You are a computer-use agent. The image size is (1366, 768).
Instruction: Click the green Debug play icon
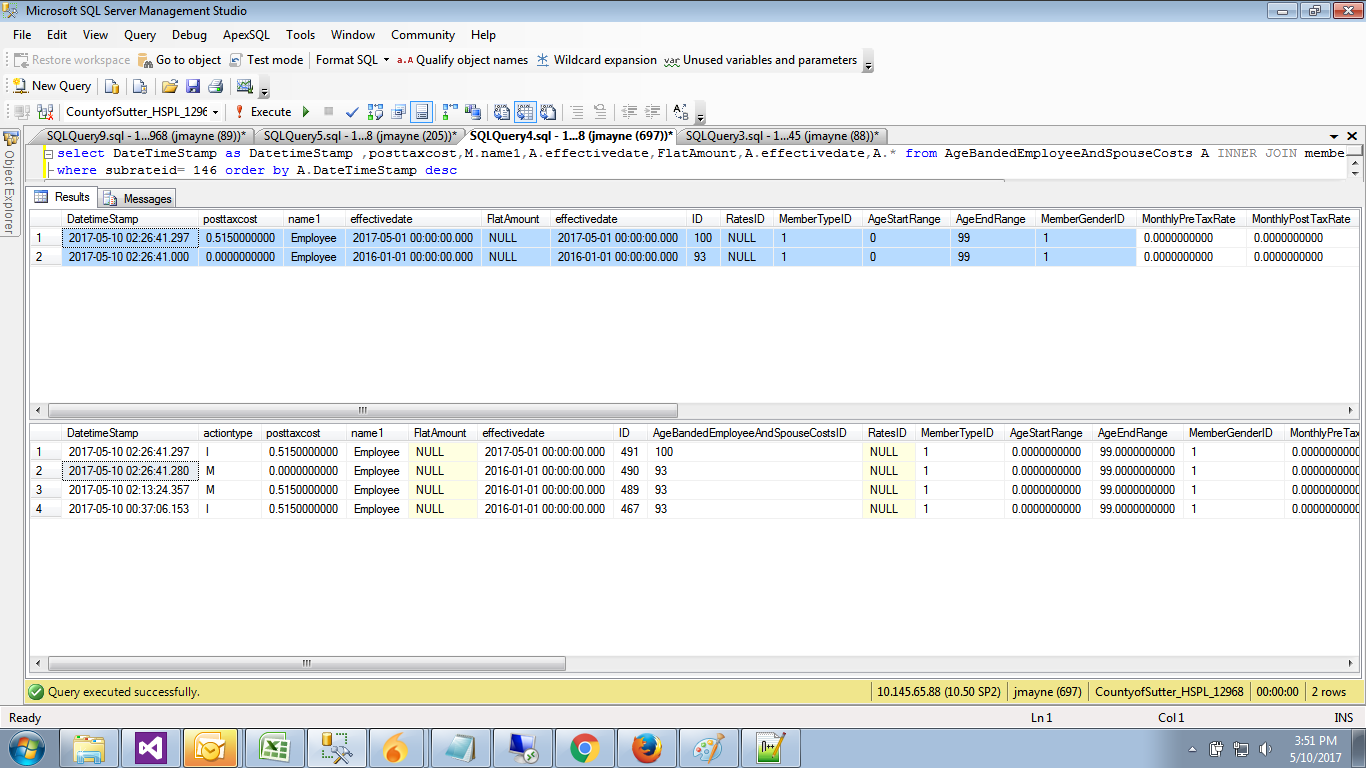(306, 112)
